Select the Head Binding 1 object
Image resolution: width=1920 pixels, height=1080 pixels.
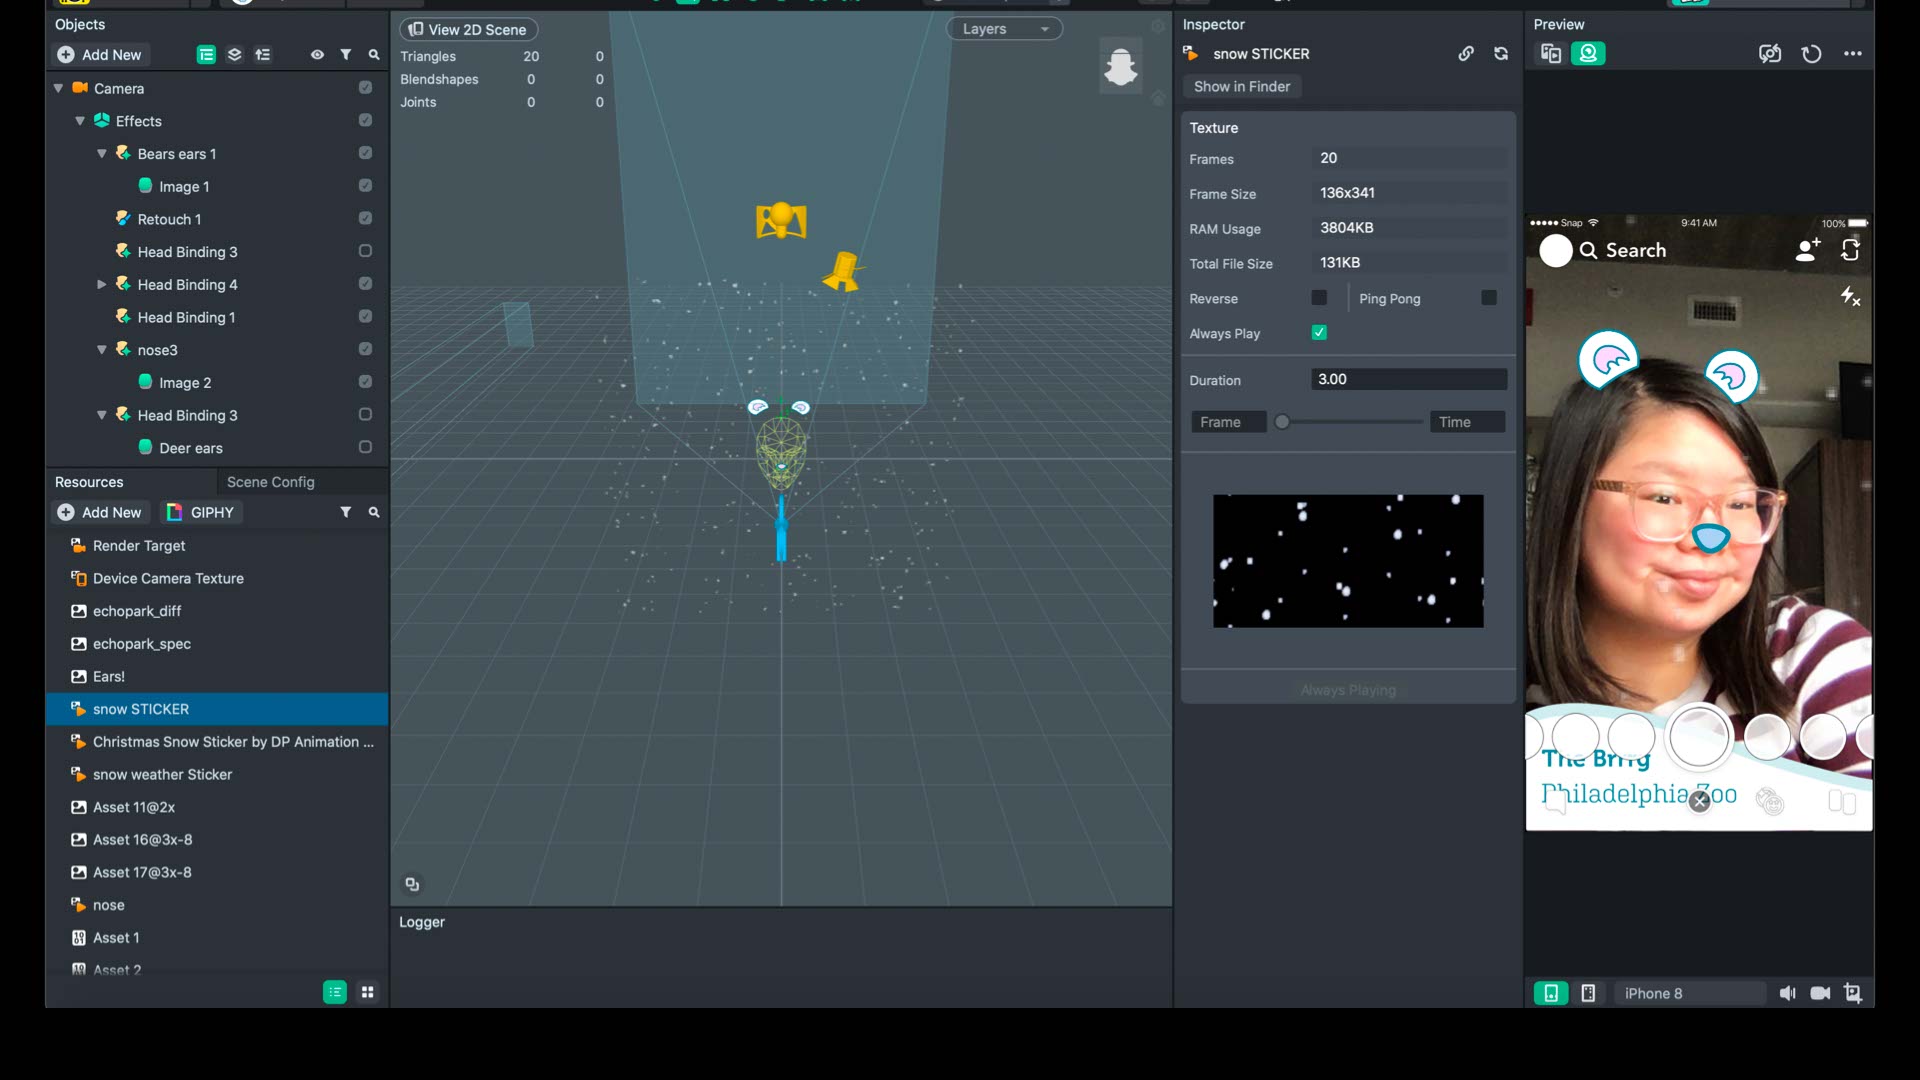[x=186, y=317]
